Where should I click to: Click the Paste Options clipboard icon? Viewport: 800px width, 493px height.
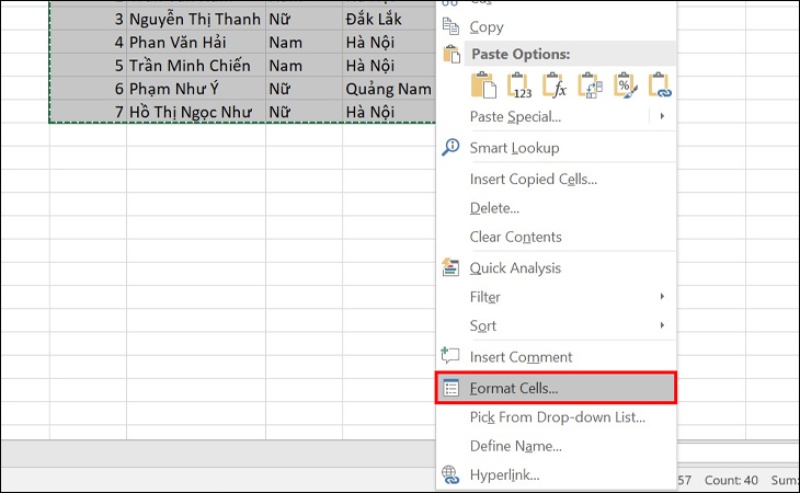(x=452, y=54)
